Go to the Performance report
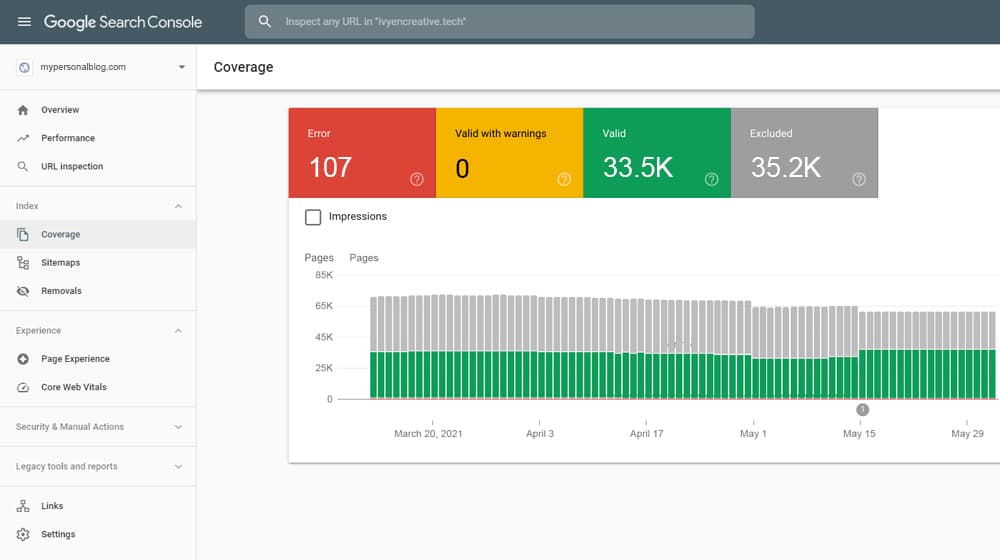This screenshot has width=1000, height=560. click(98, 138)
